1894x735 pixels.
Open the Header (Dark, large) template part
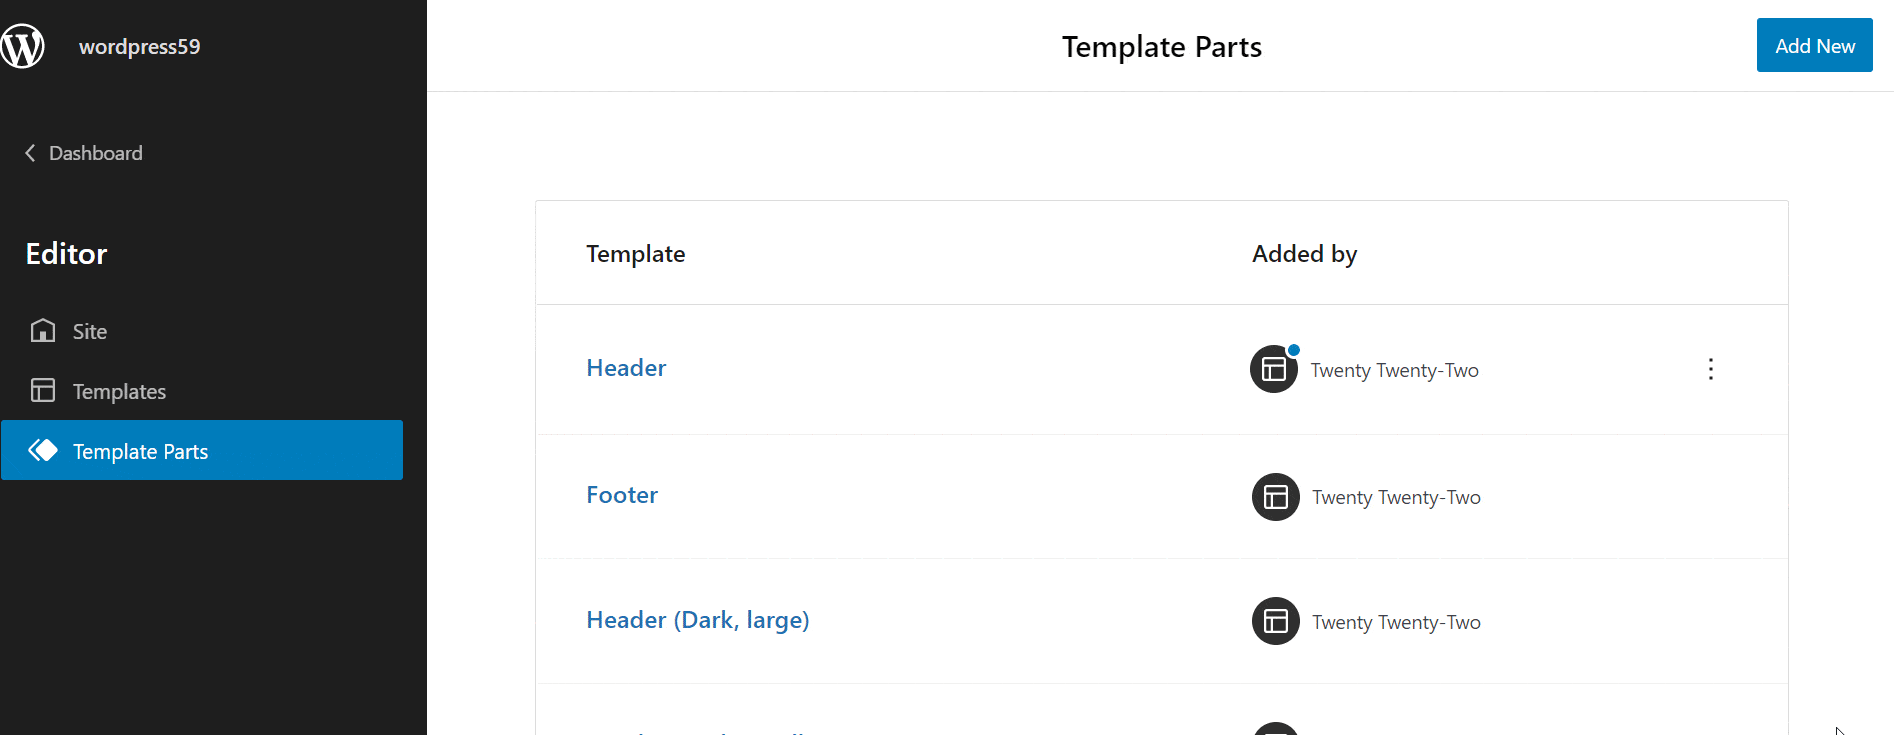point(698,620)
